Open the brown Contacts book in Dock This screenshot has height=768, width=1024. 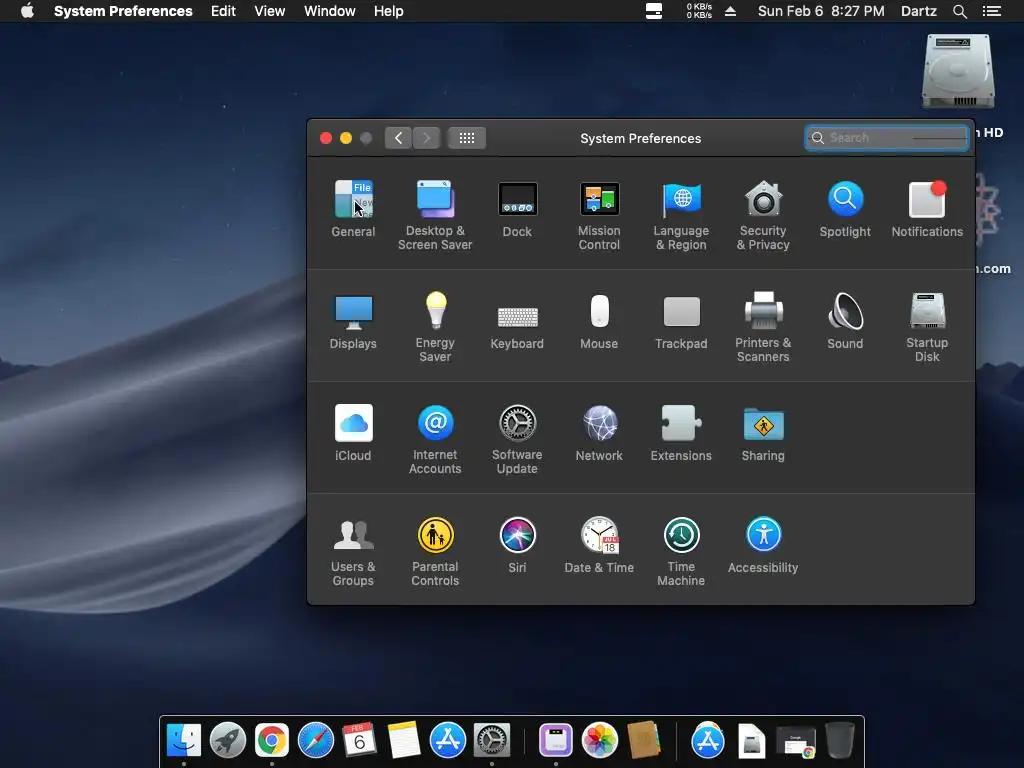[x=644, y=739]
